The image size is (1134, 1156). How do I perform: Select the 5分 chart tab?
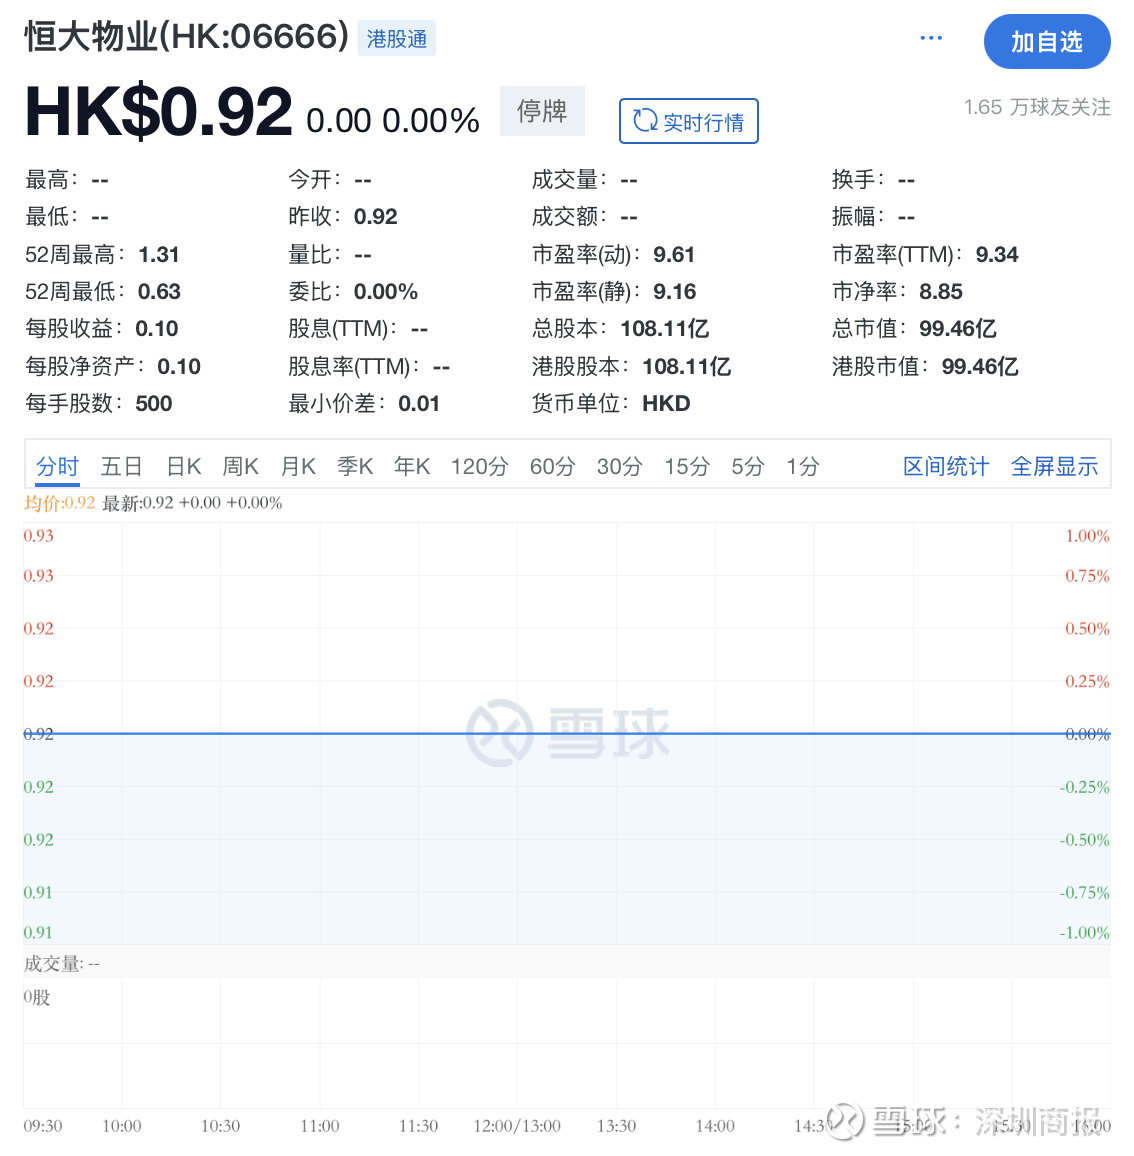click(x=748, y=467)
